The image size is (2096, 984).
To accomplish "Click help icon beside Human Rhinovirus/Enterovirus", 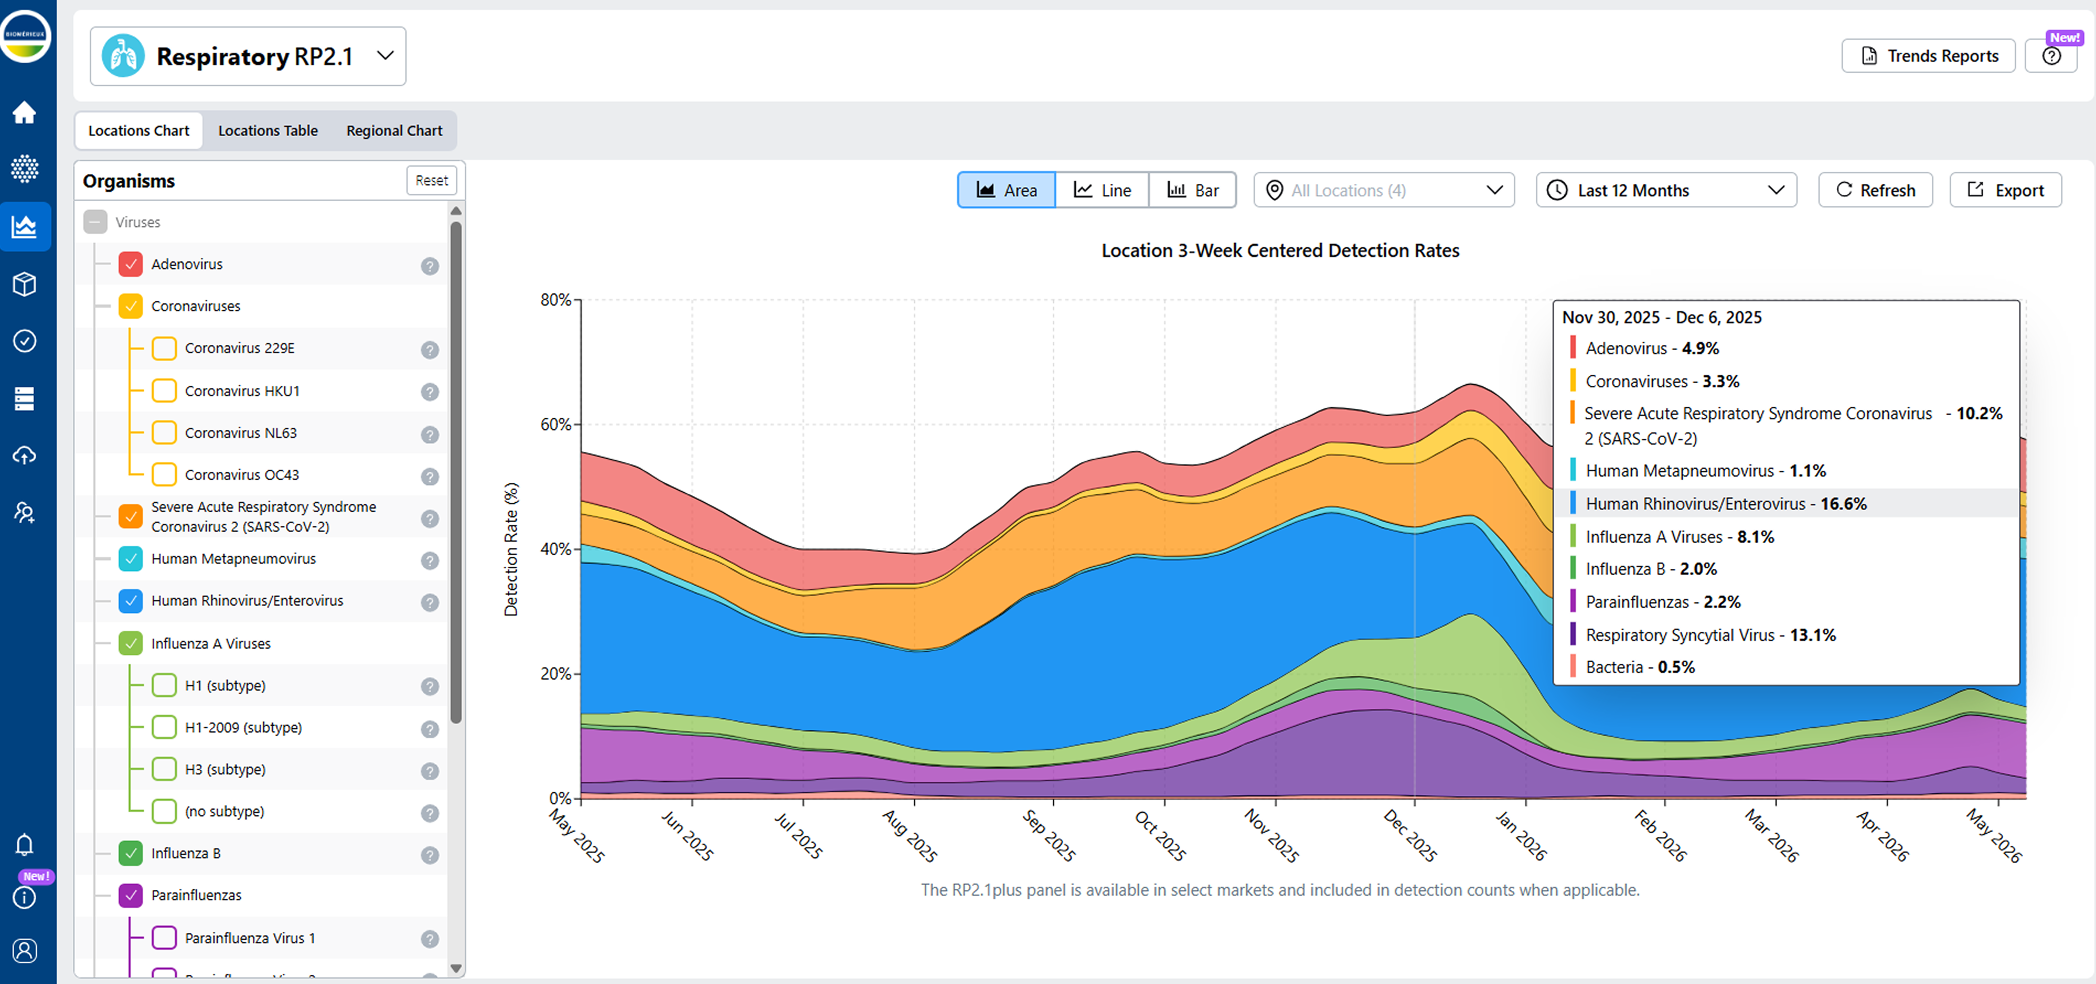I will (x=430, y=602).
